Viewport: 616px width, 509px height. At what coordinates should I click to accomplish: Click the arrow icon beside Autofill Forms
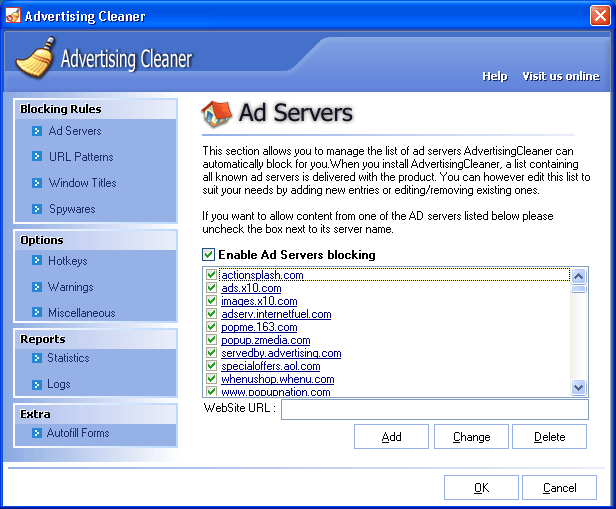[37, 433]
